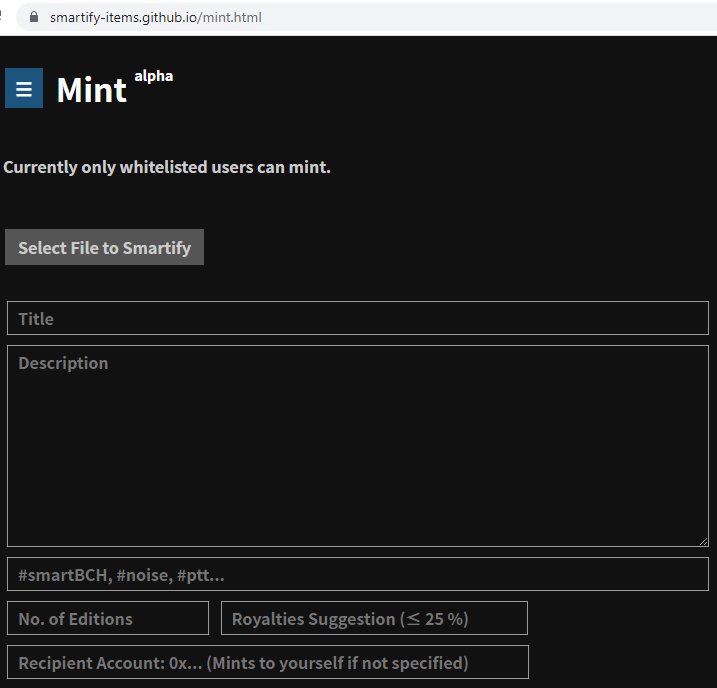Click the Select File to Smartify button
Viewport: 717px width, 688px height.
tap(104, 247)
